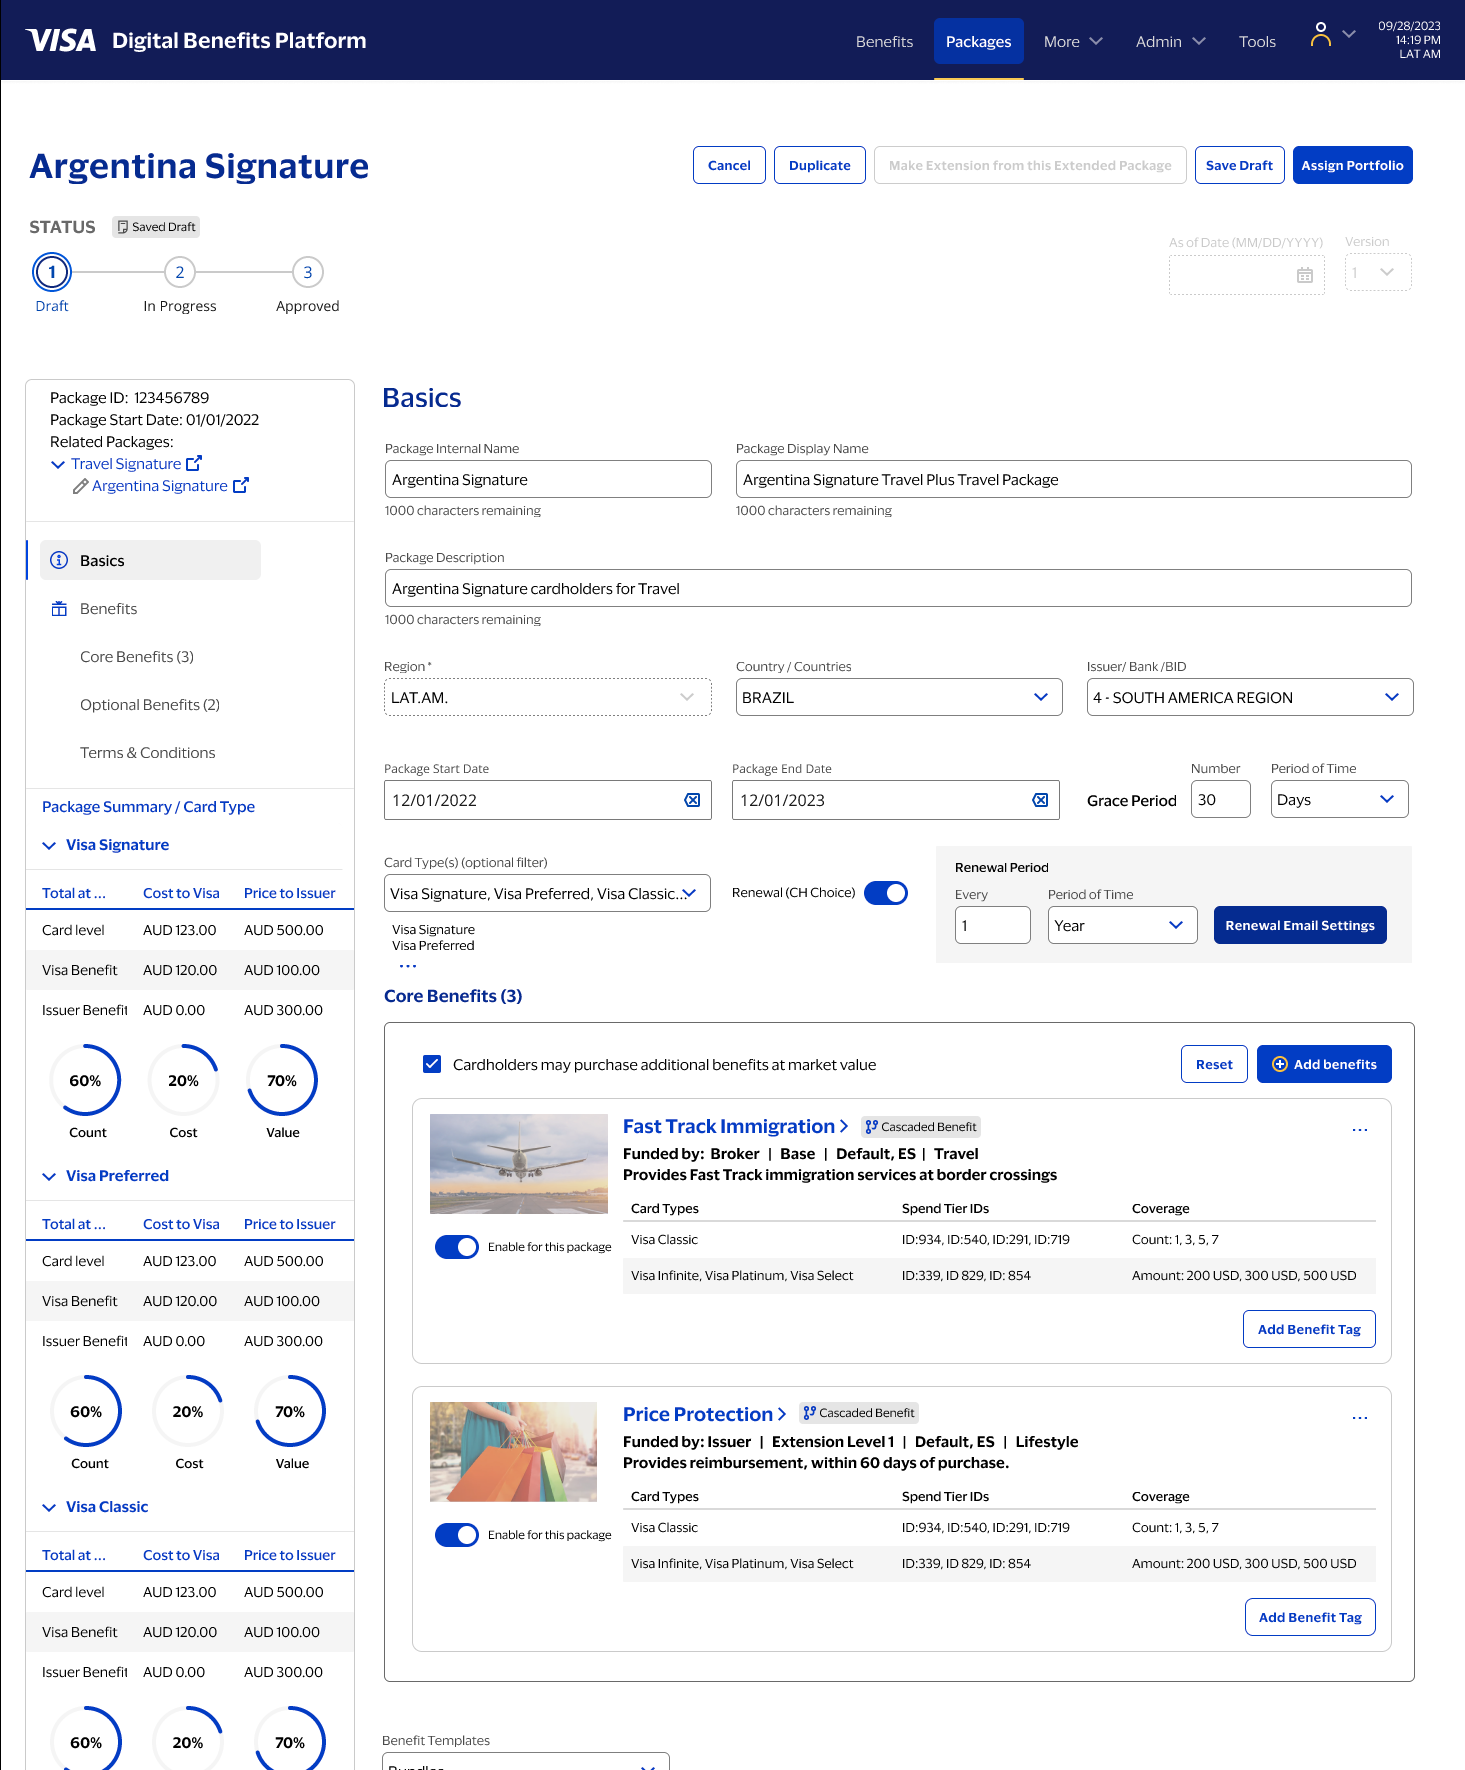Go to Core Benefits (3) in sidebar
This screenshot has height=1770, width=1465.
[137, 656]
